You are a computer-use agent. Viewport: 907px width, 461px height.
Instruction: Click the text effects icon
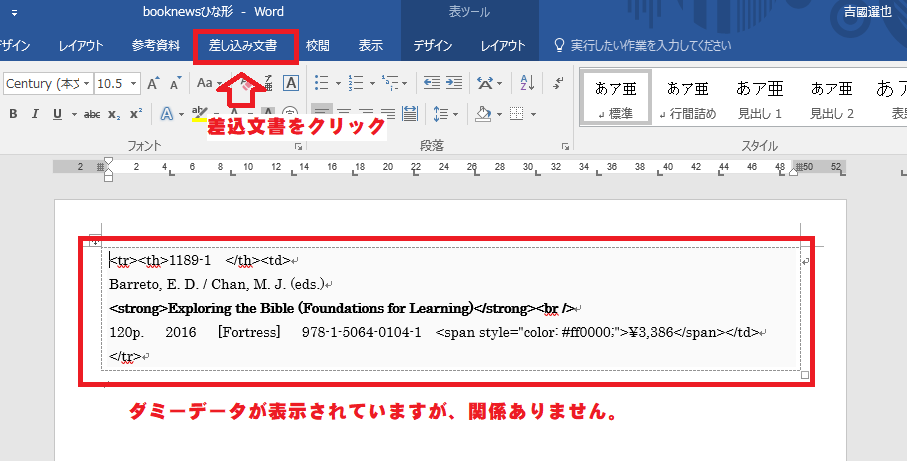point(167,113)
